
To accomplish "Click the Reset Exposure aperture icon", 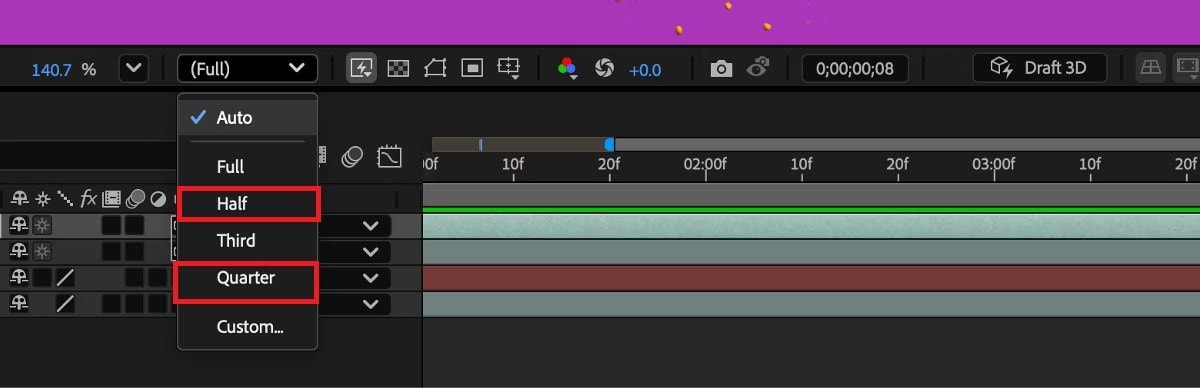I will point(604,68).
